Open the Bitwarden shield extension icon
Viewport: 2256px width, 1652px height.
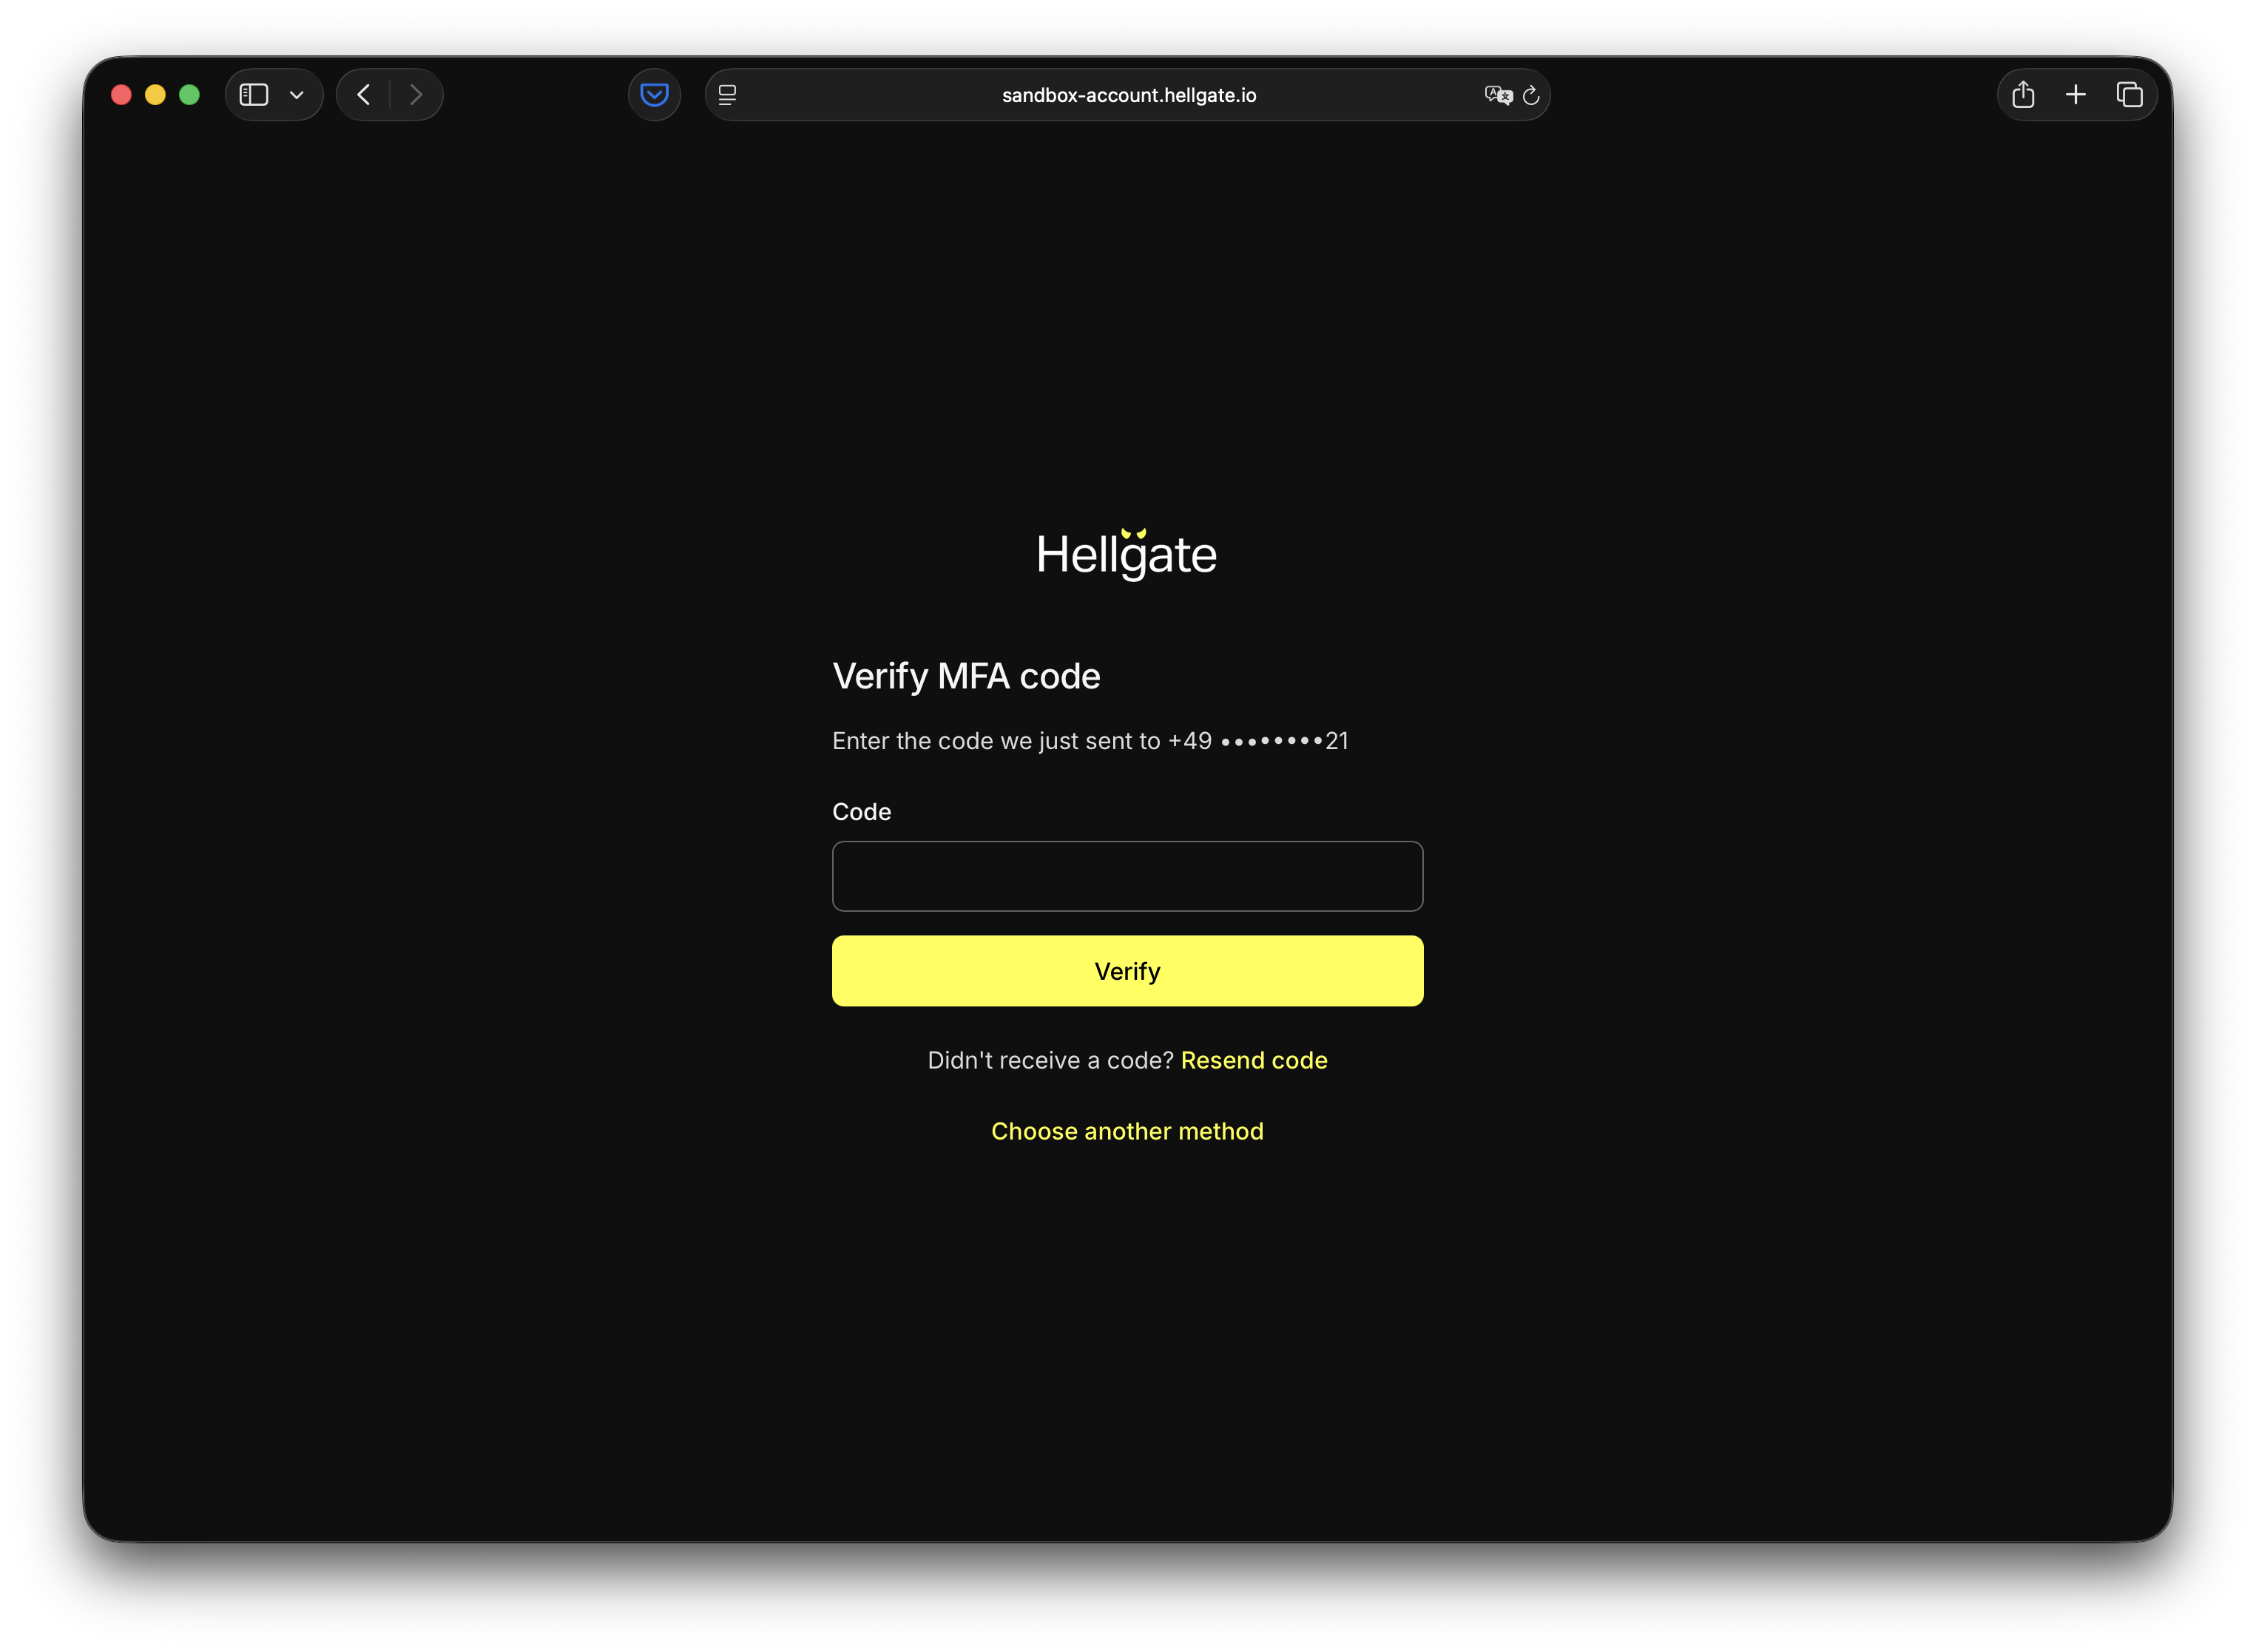pos(654,95)
